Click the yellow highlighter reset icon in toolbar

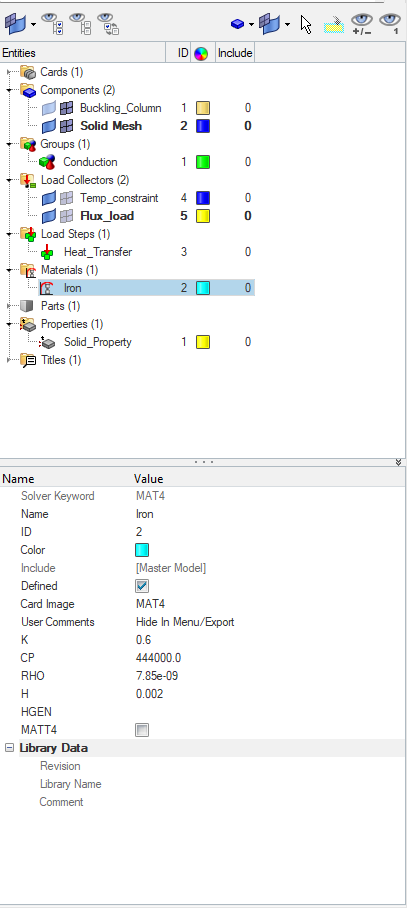334,24
